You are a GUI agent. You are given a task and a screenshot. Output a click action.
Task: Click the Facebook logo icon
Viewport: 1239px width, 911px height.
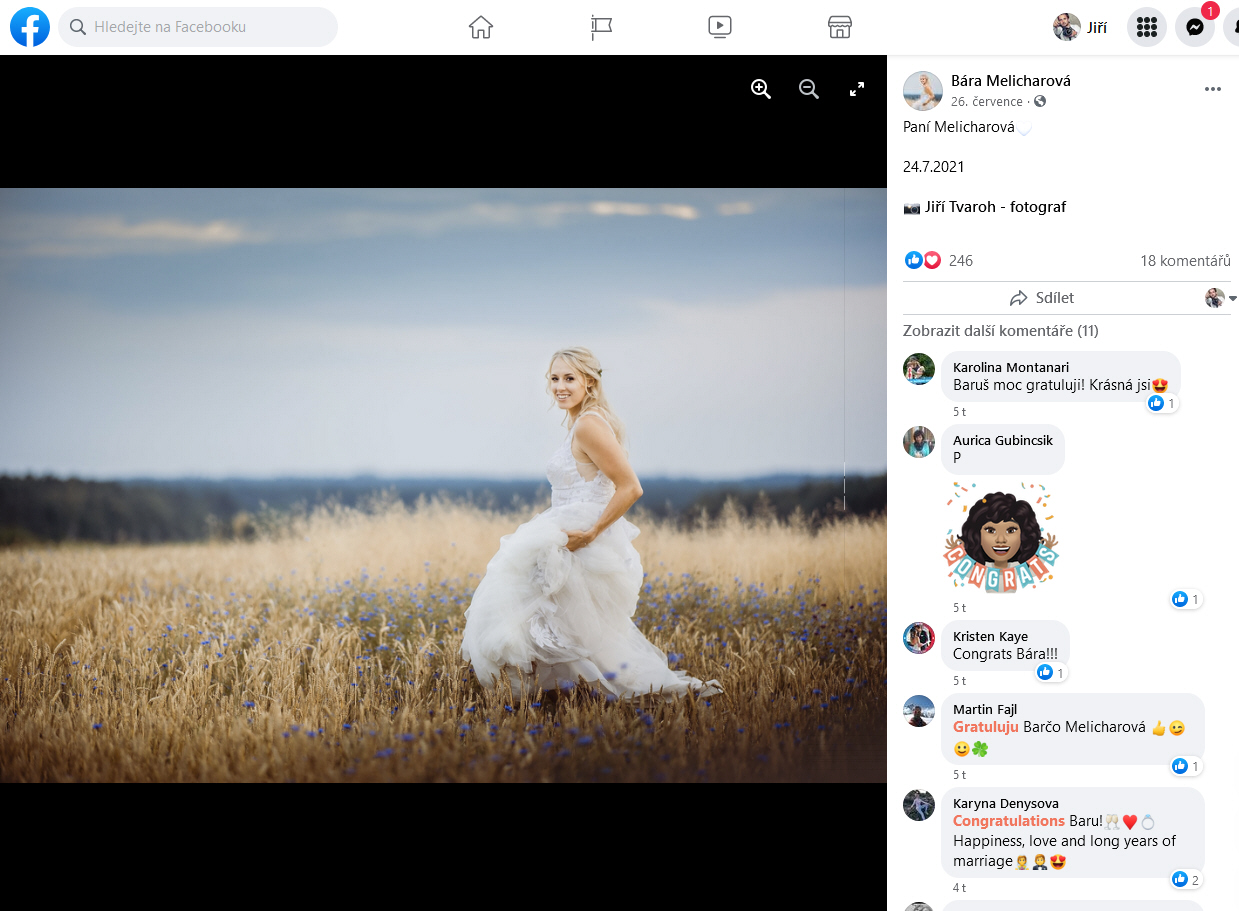[30, 27]
